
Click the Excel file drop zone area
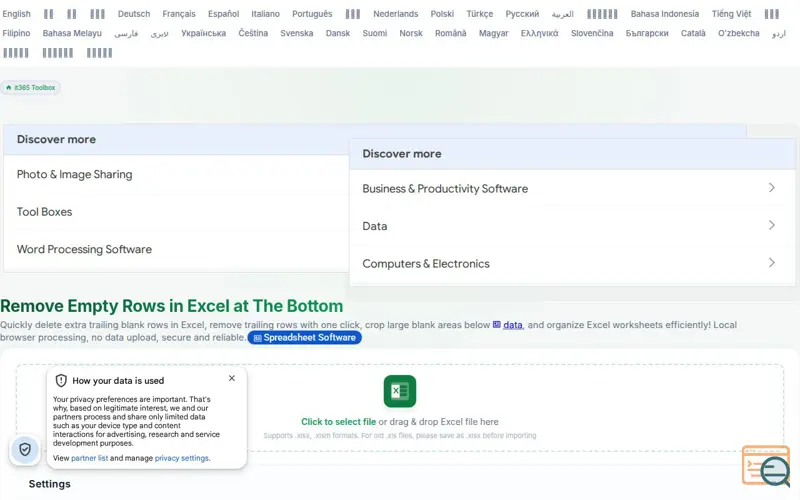(399, 408)
